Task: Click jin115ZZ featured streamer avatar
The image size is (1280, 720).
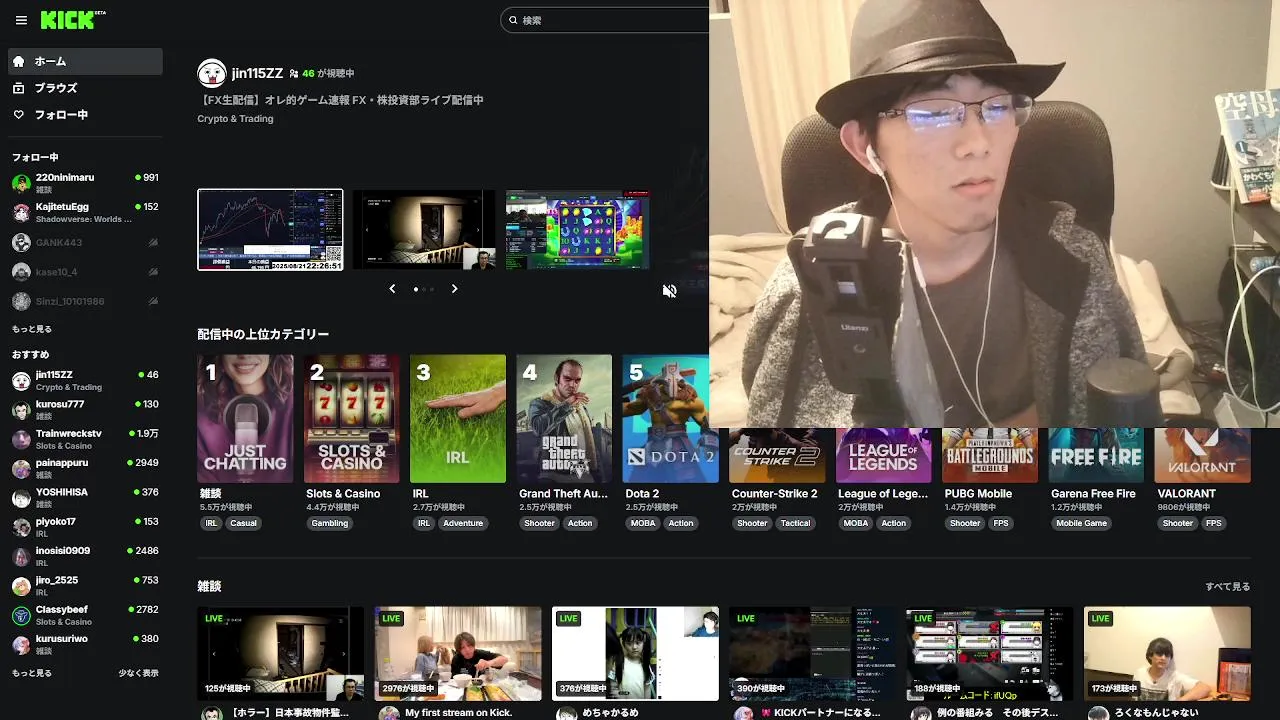Action: click(212, 73)
